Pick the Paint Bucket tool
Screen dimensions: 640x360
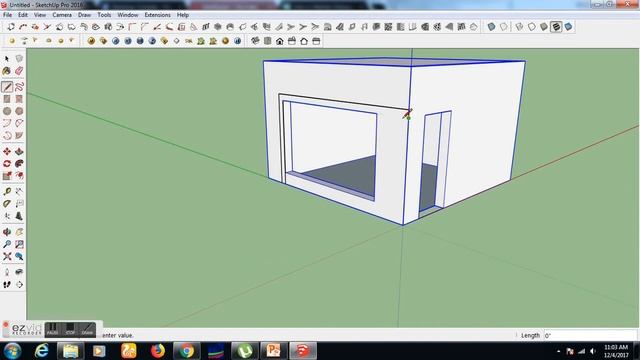(x=7, y=71)
